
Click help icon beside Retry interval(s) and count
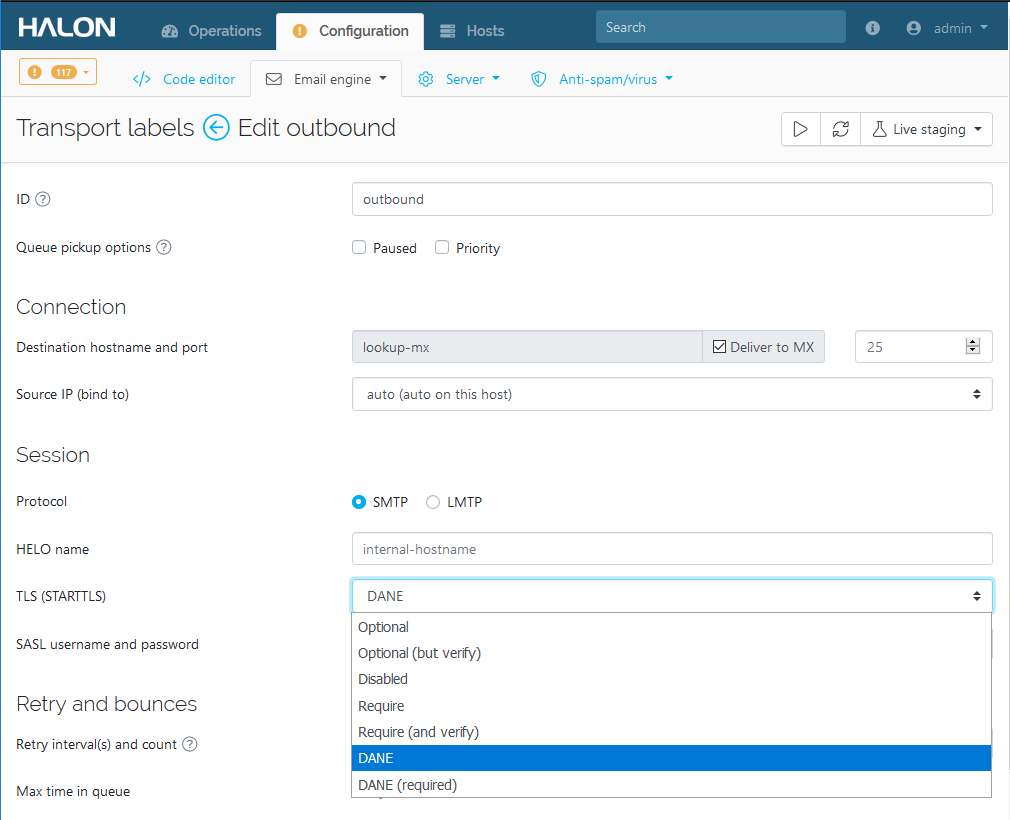tap(190, 744)
